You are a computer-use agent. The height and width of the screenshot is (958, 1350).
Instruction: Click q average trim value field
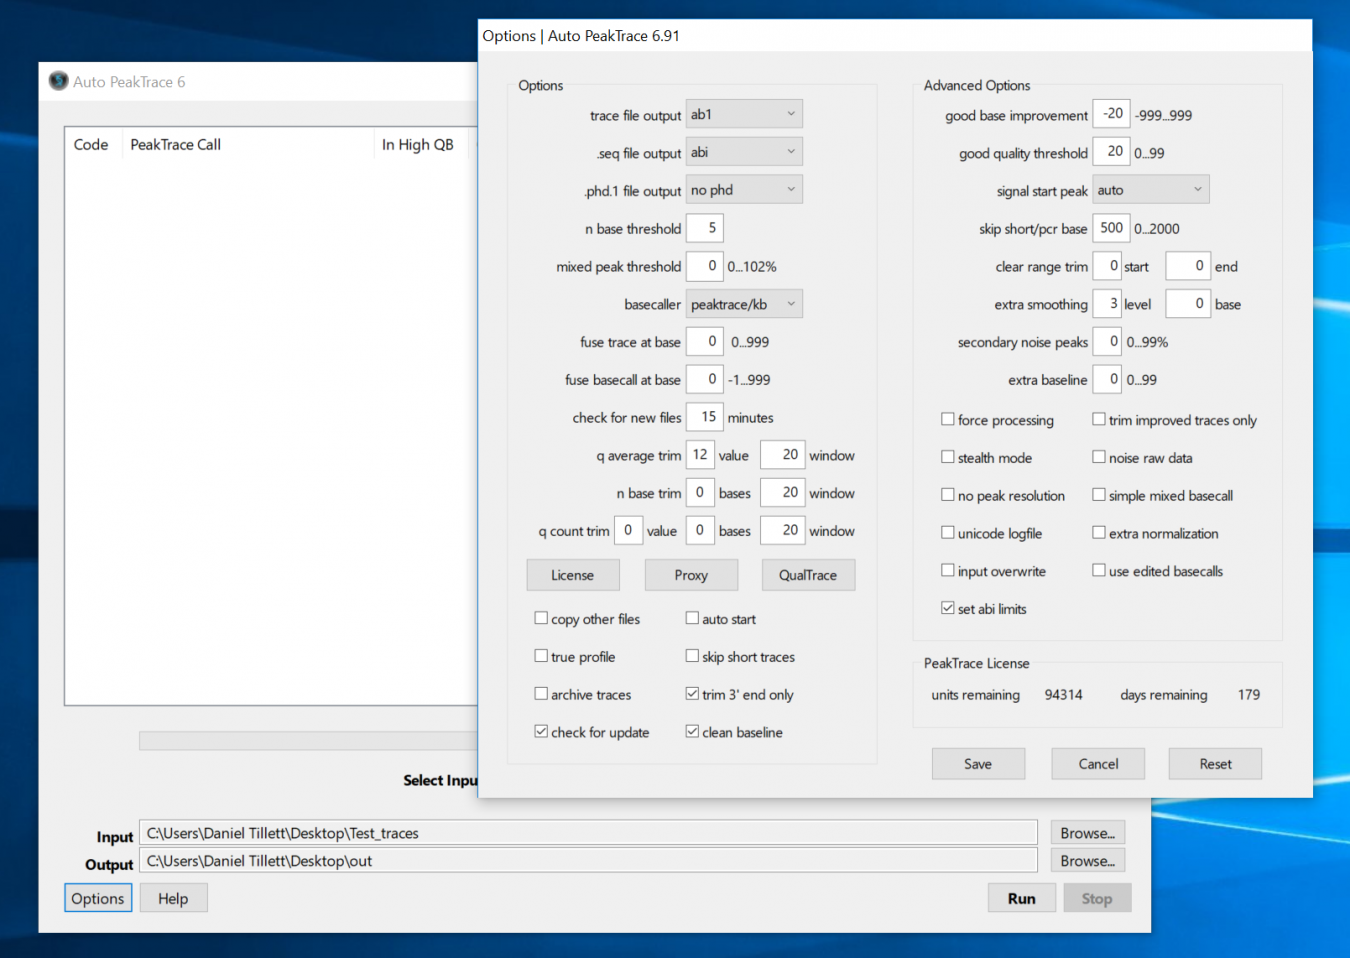(x=700, y=455)
